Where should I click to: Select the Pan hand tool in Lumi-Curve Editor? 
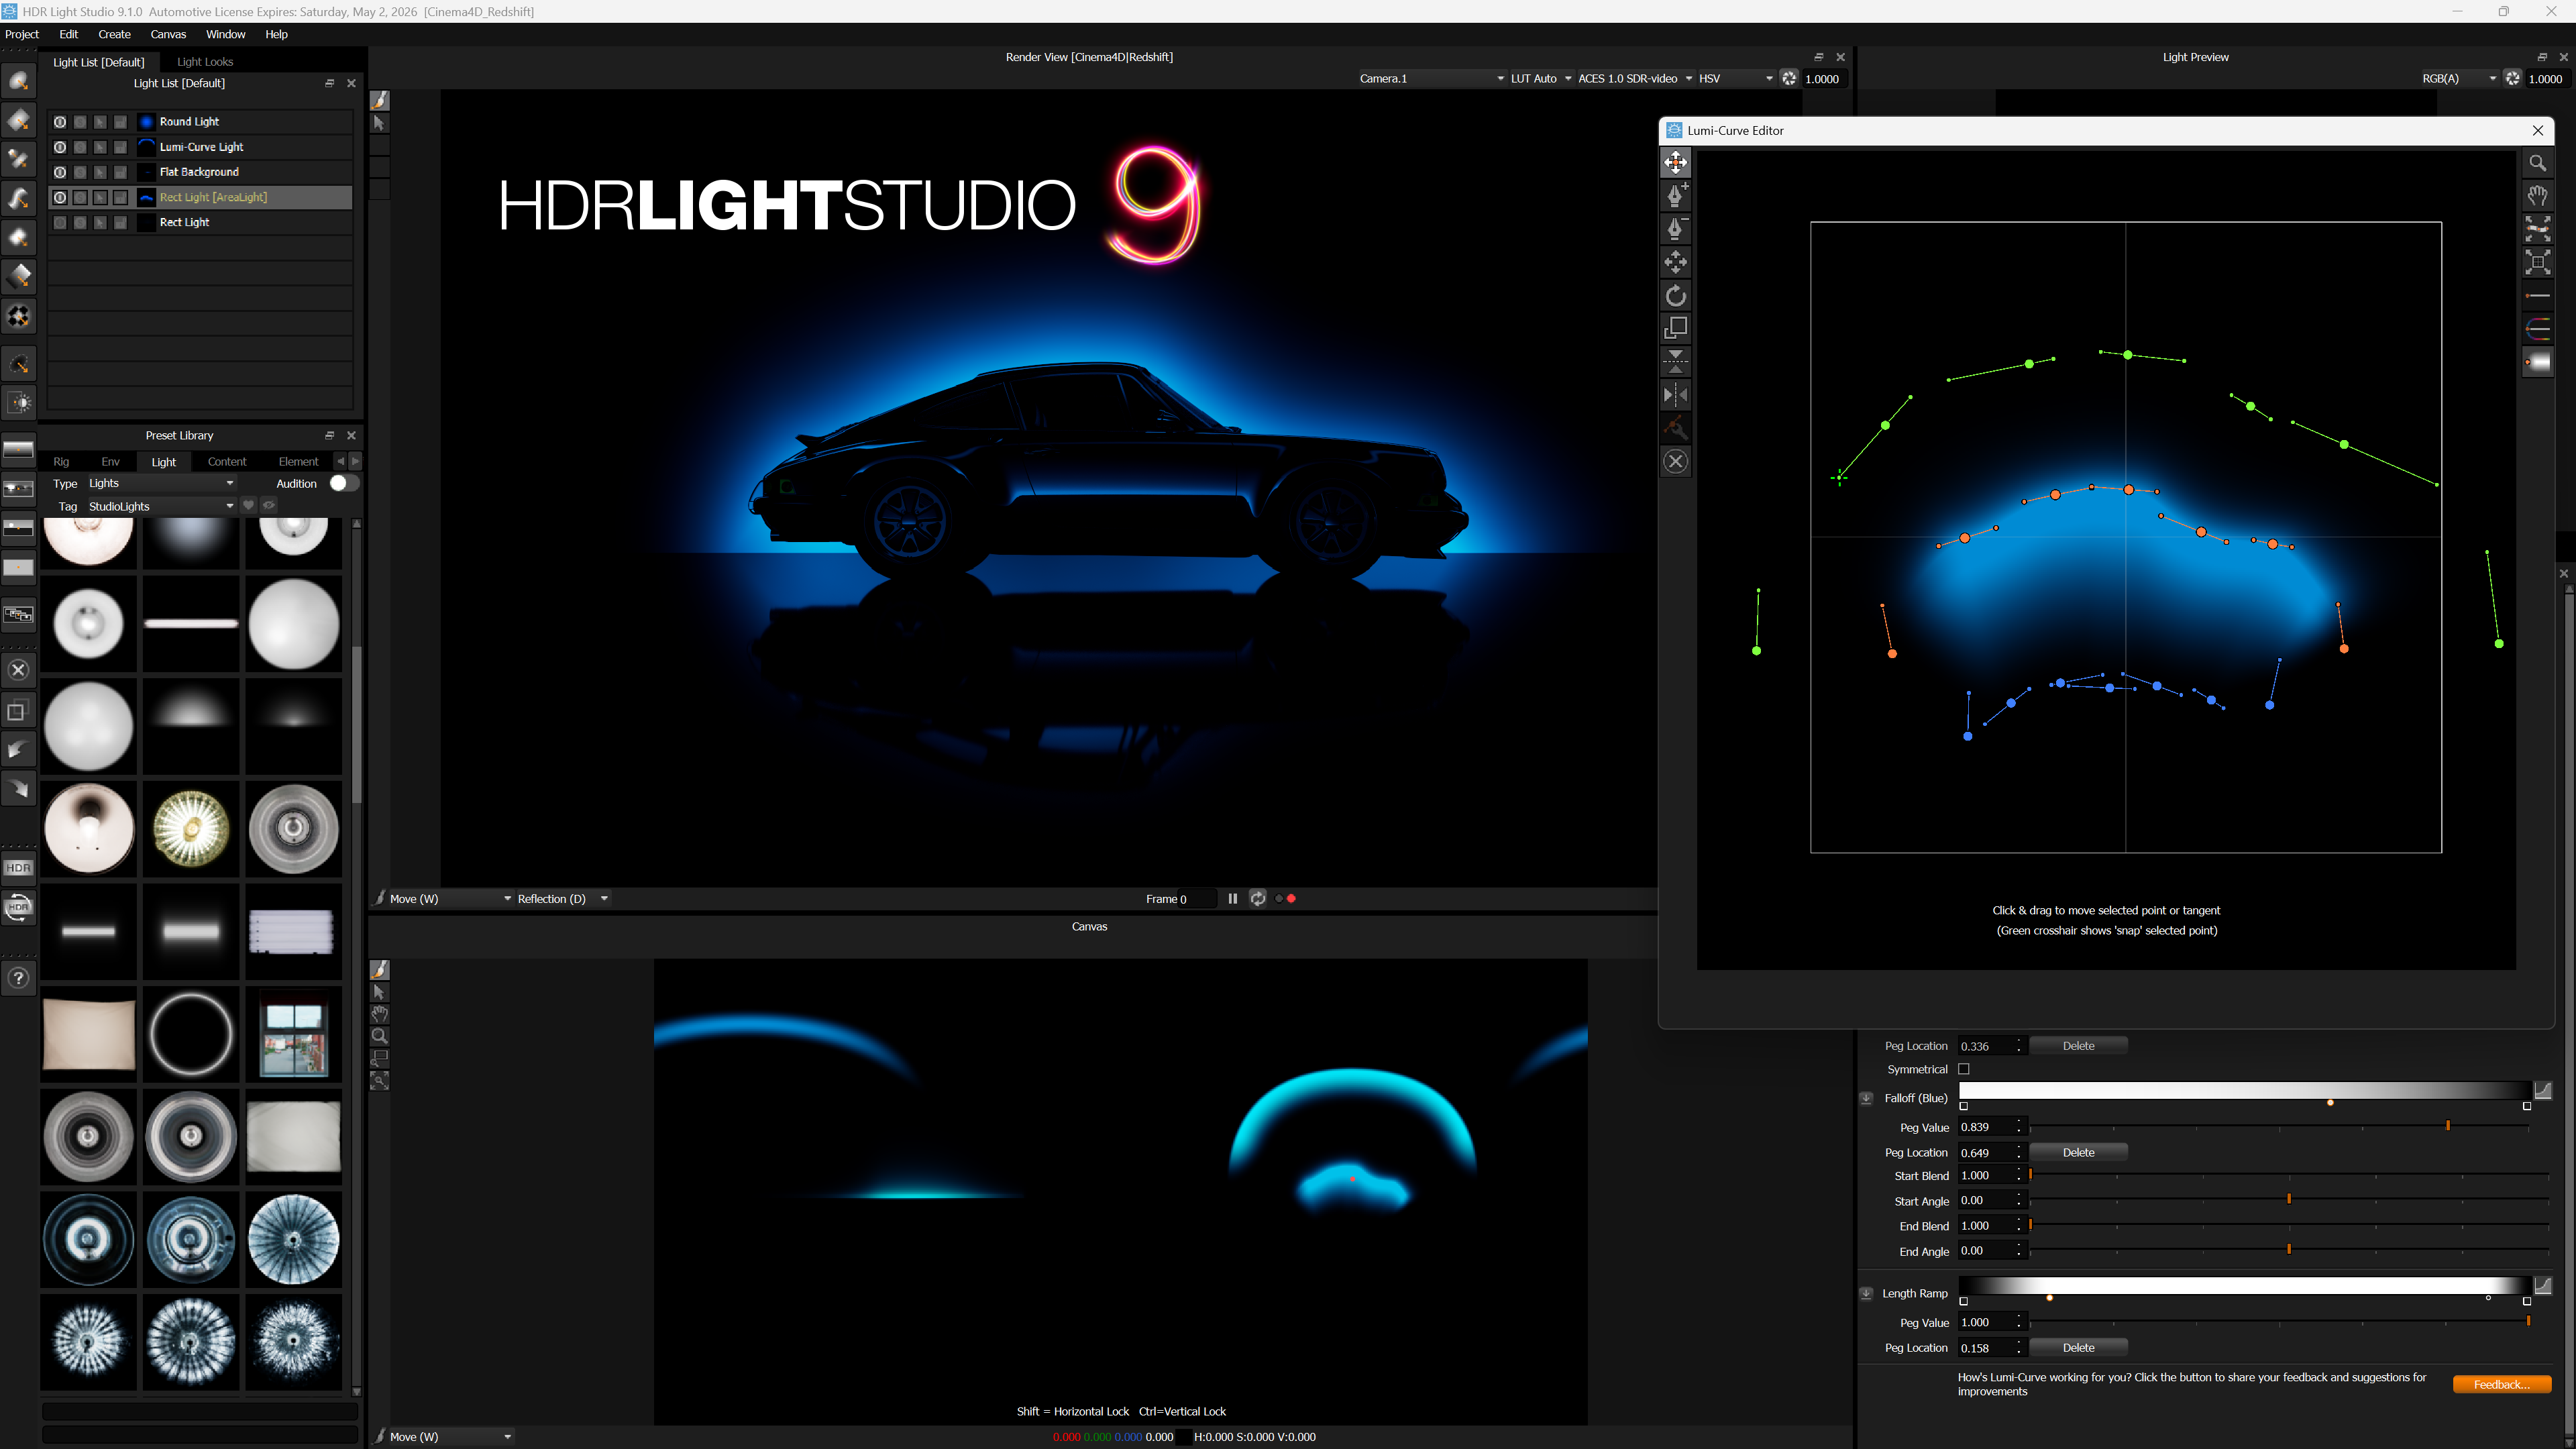click(x=2537, y=196)
